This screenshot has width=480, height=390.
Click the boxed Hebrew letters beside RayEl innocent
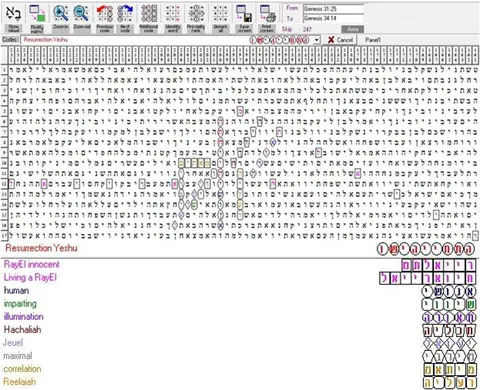click(x=439, y=265)
